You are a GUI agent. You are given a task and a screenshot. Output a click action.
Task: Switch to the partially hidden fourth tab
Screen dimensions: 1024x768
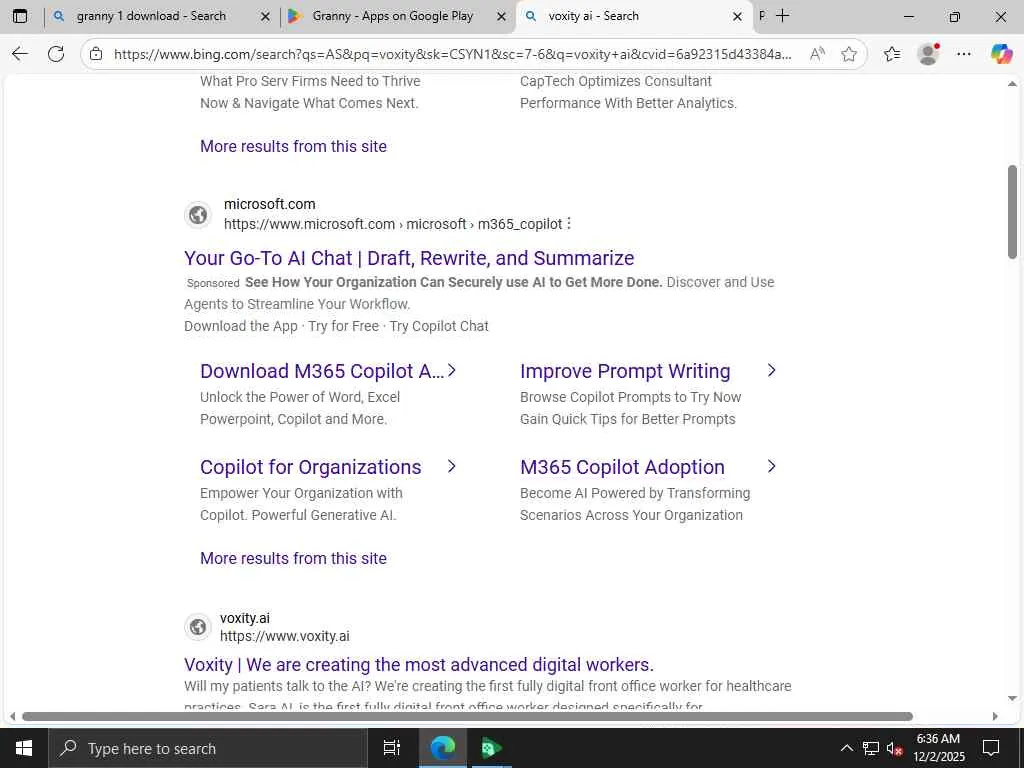(x=761, y=16)
